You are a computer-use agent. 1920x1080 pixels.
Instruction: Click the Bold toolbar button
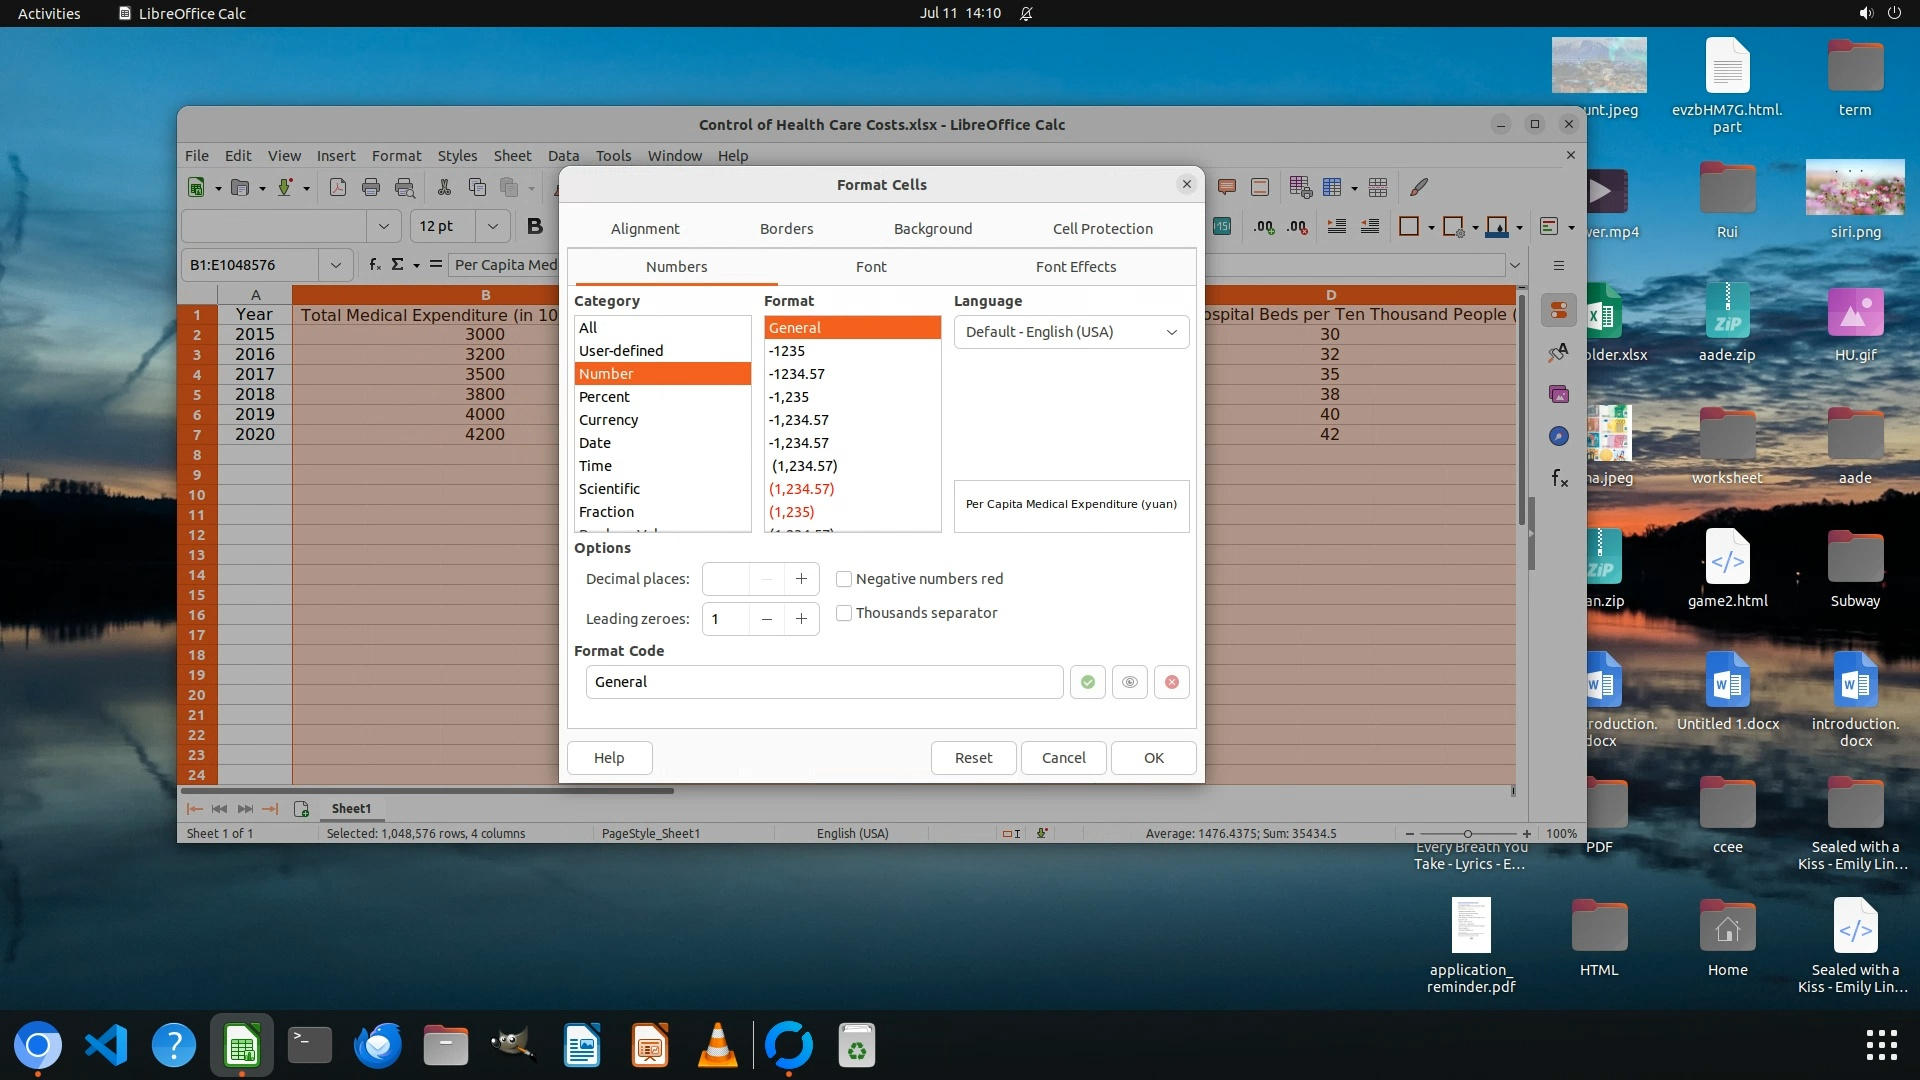(x=534, y=226)
